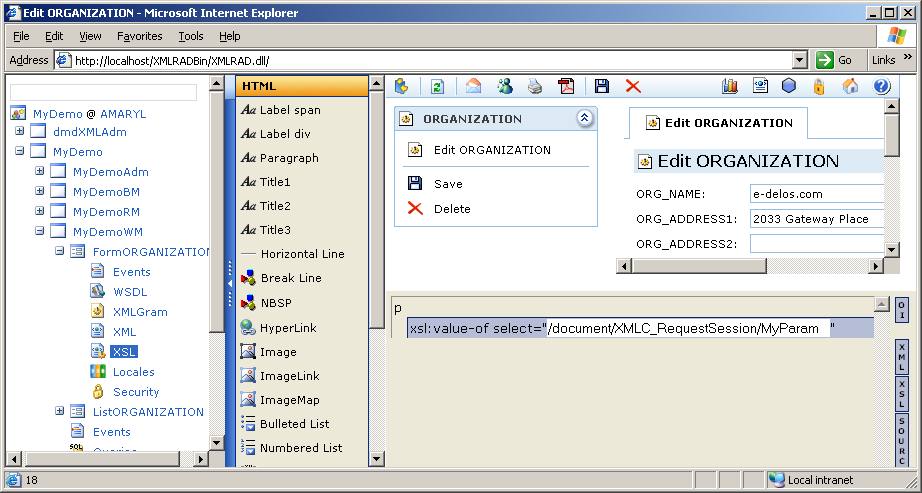
Task: Click the PDF export icon
Action: [566, 86]
